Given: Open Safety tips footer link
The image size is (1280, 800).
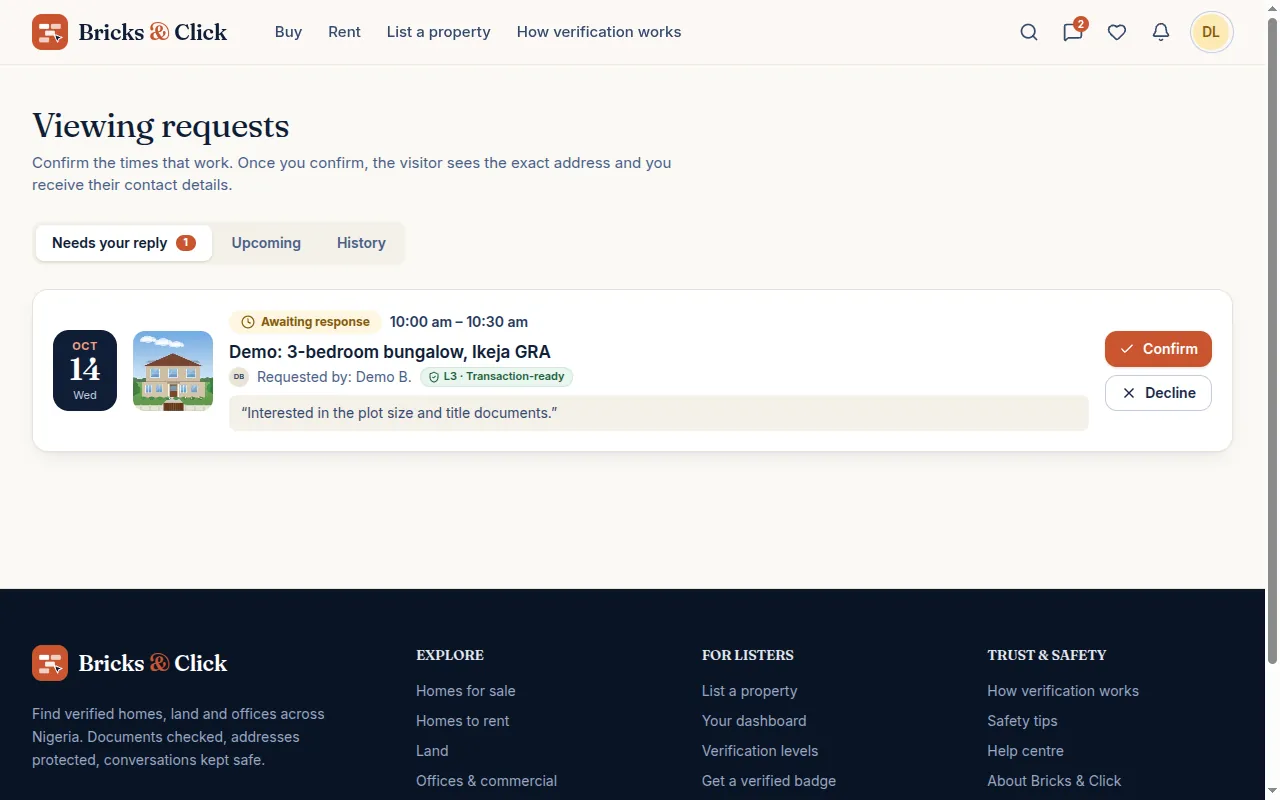Looking at the screenshot, I should coord(1022,721).
